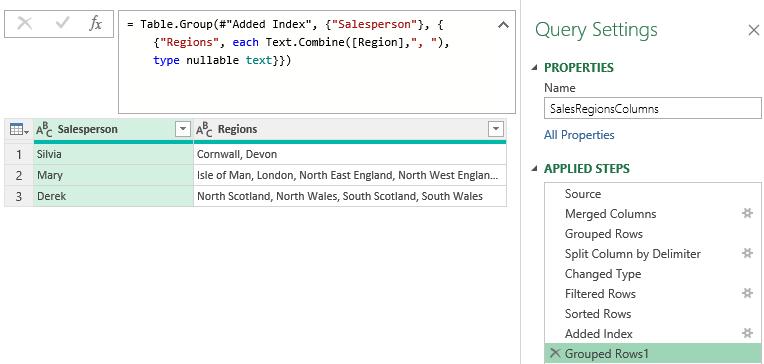Open the Salesperson column filter dropdown
The image size is (764, 364).
coord(183,130)
